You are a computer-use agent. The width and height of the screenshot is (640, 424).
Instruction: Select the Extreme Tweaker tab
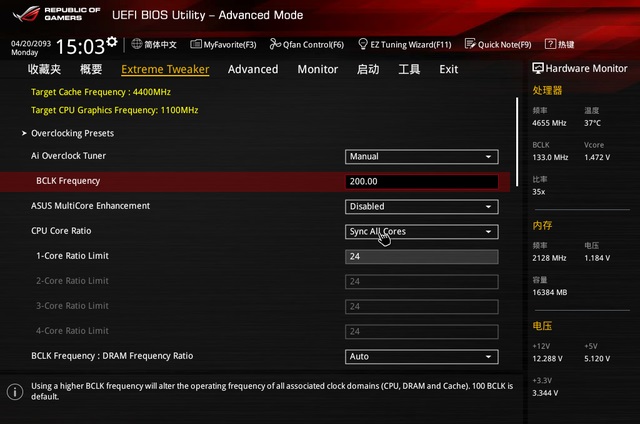165,69
